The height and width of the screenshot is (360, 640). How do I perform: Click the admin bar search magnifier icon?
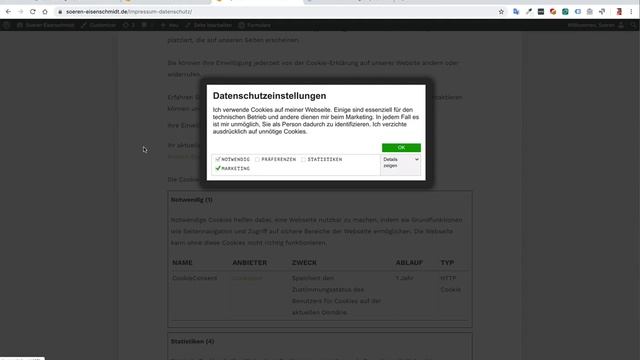pyautogui.click(x=634, y=25)
